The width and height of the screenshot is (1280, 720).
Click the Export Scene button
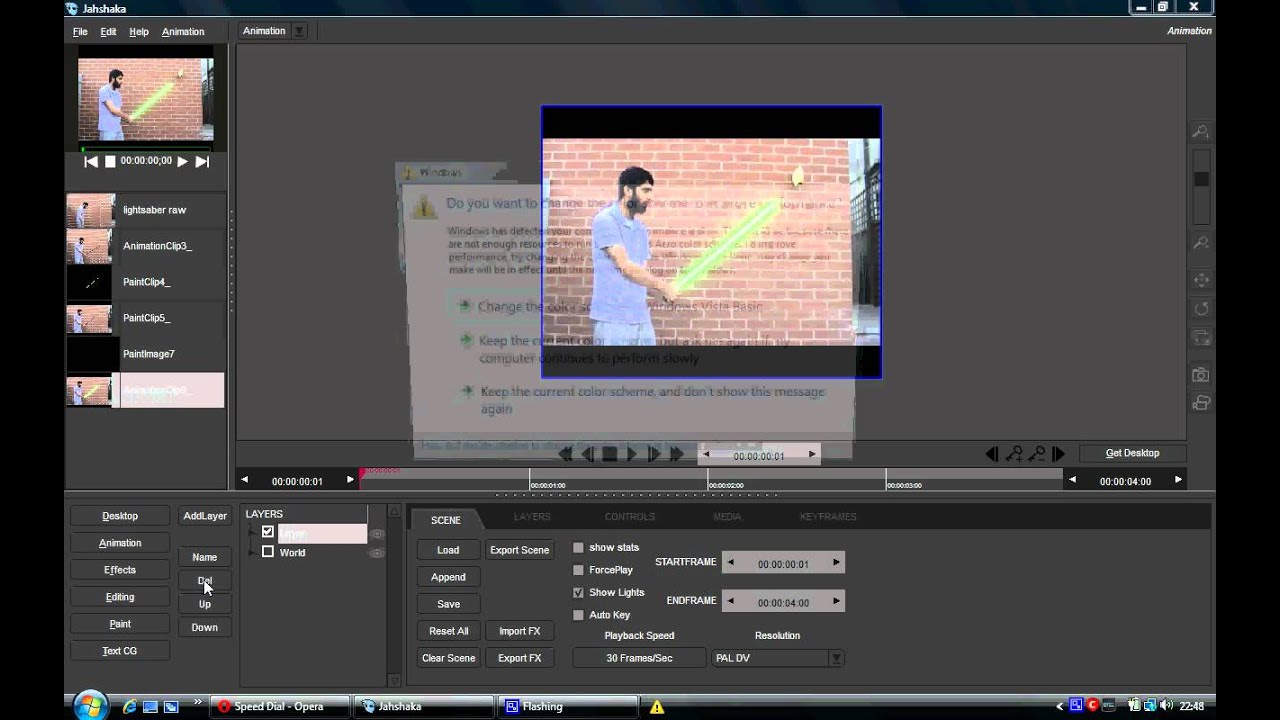519,550
